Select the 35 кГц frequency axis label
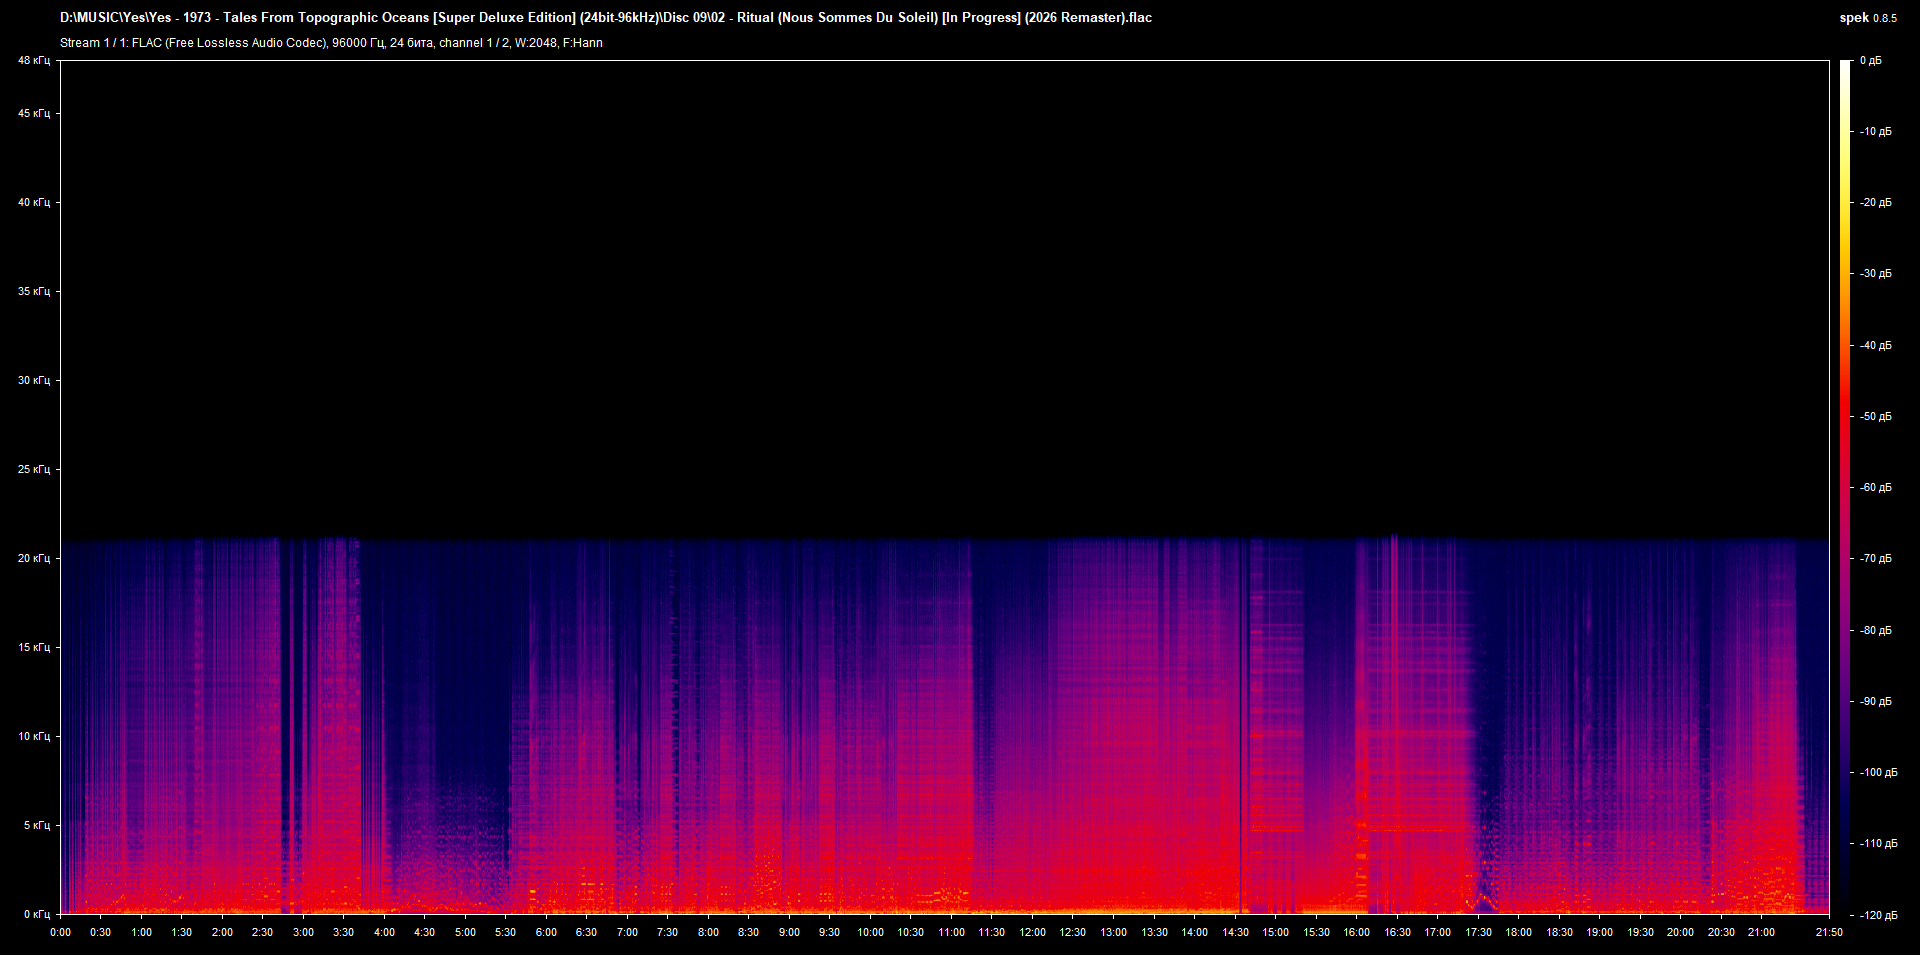 pos(34,292)
